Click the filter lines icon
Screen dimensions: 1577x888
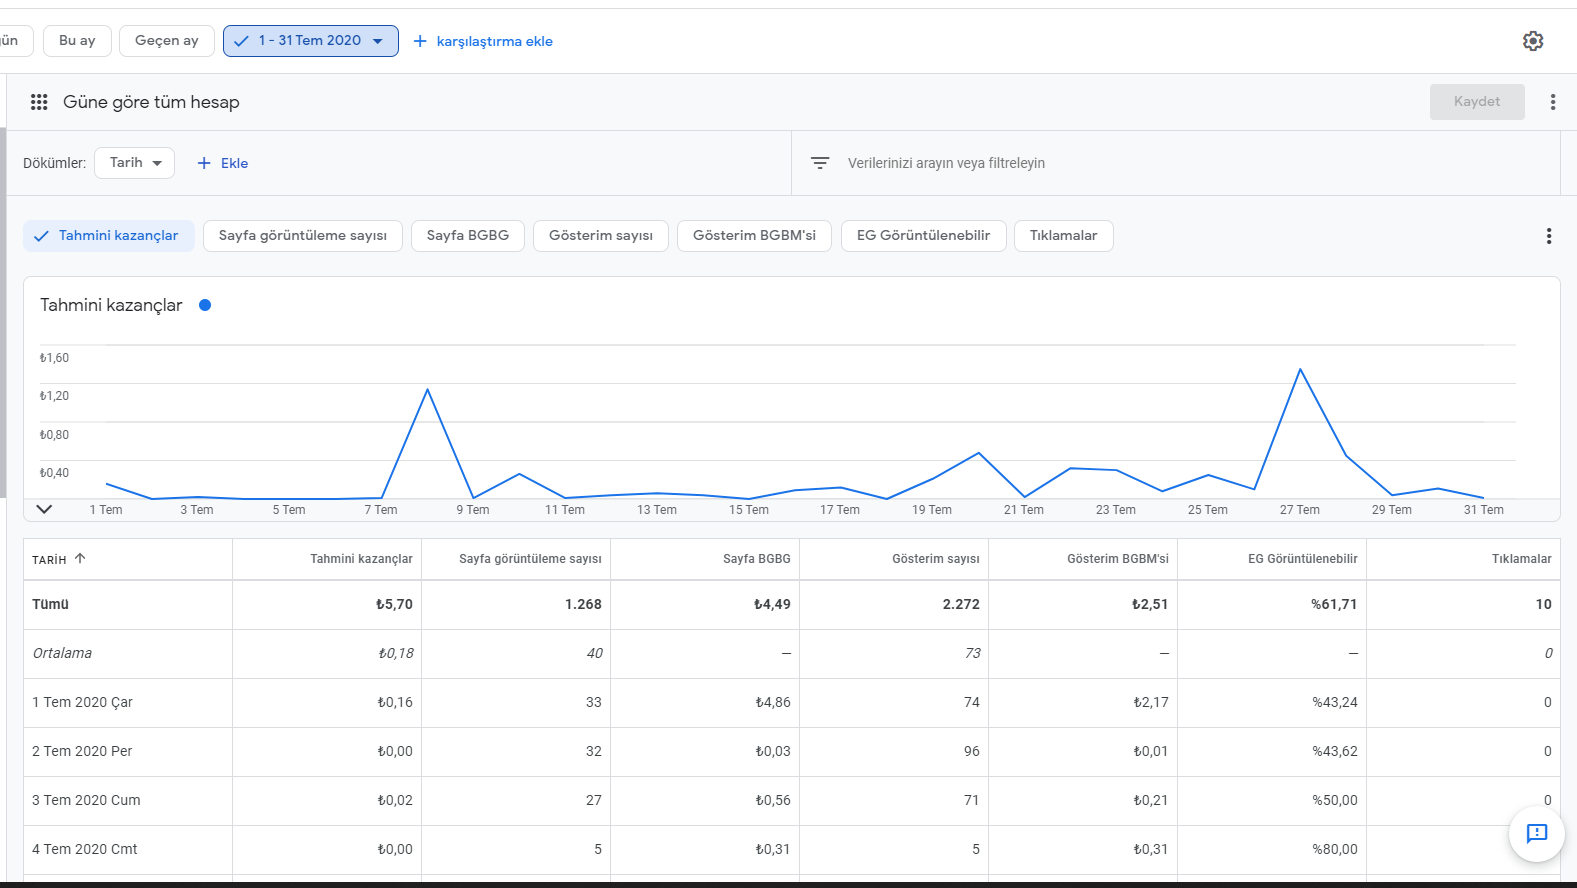pyautogui.click(x=820, y=163)
